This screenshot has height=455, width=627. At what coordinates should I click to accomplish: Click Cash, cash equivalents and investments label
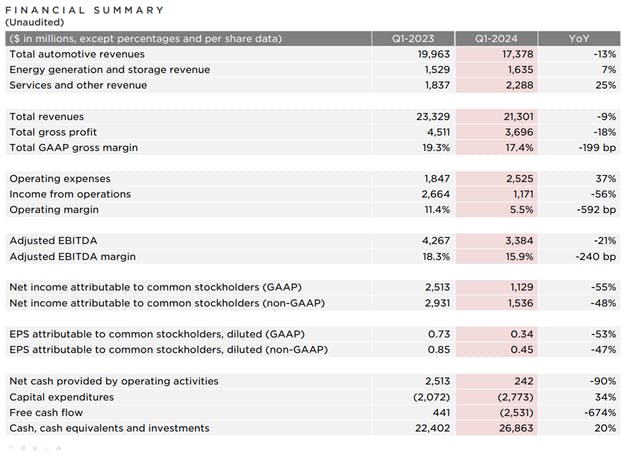tap(109, 429)
